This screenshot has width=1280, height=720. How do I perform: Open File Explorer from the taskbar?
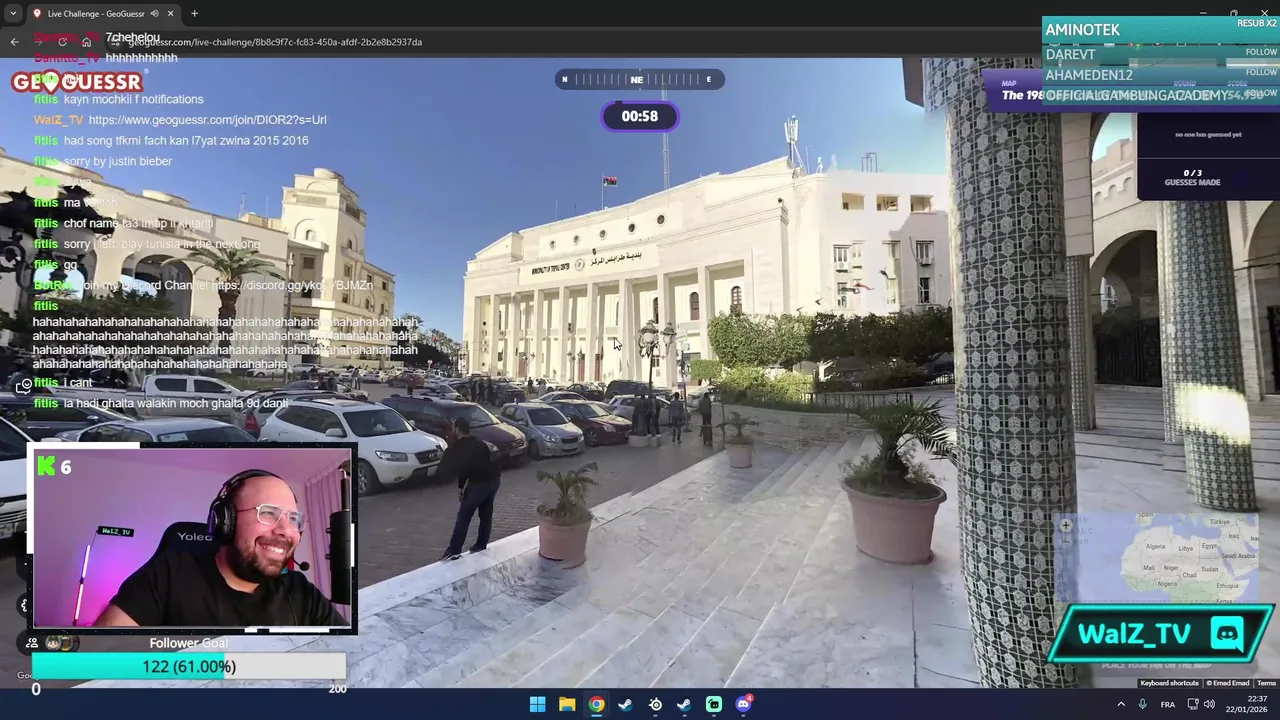[567, 704]
